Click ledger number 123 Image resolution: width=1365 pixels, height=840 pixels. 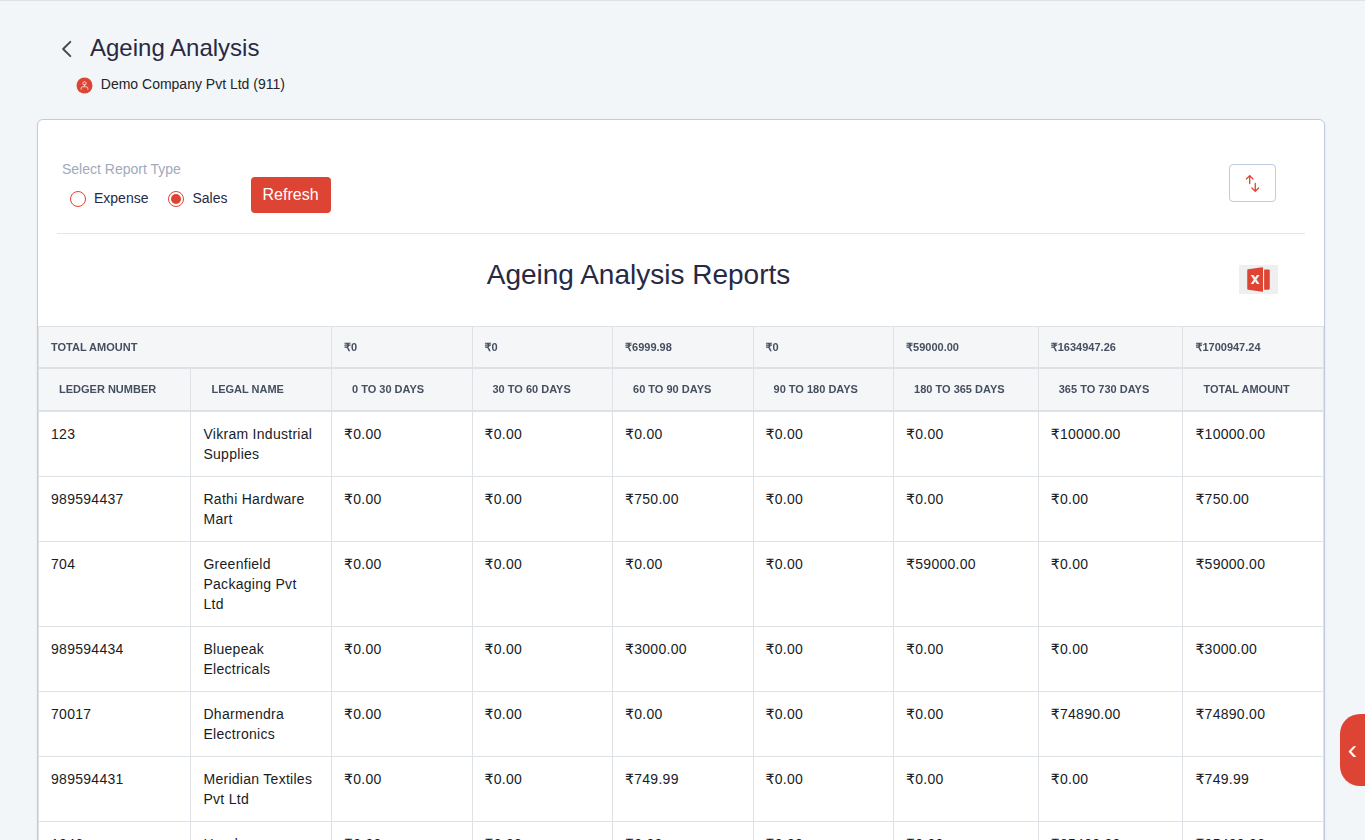point(63,434)
